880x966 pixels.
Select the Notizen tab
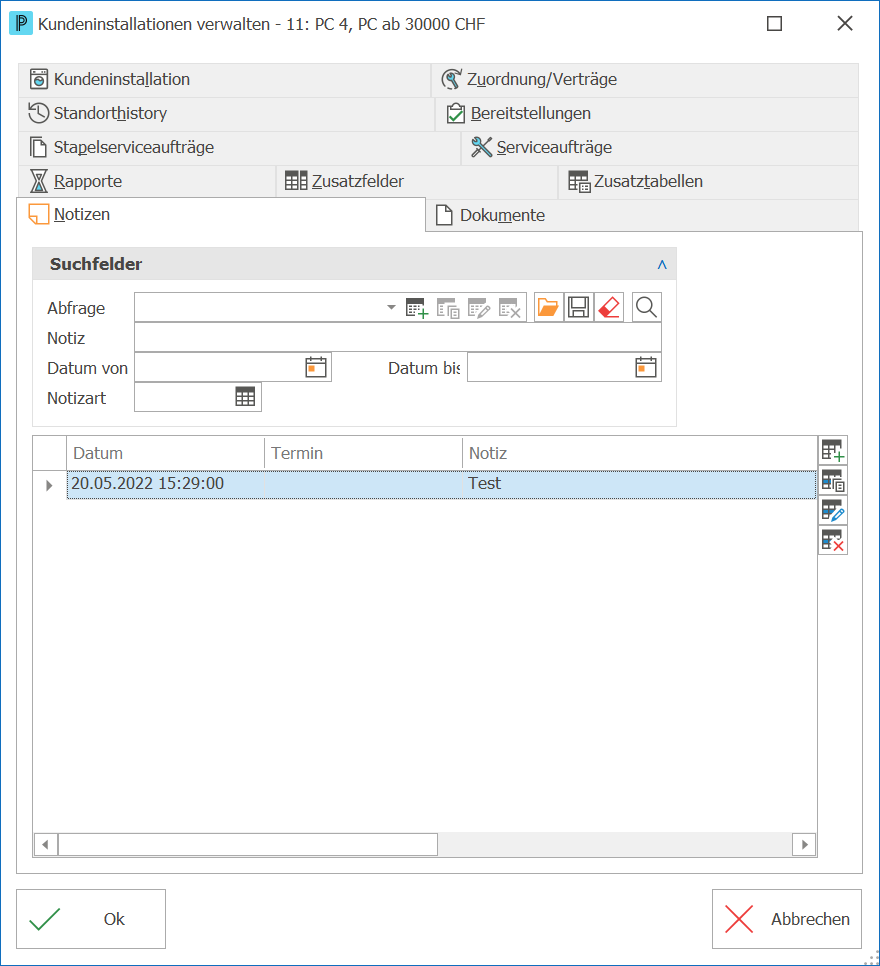221,214
